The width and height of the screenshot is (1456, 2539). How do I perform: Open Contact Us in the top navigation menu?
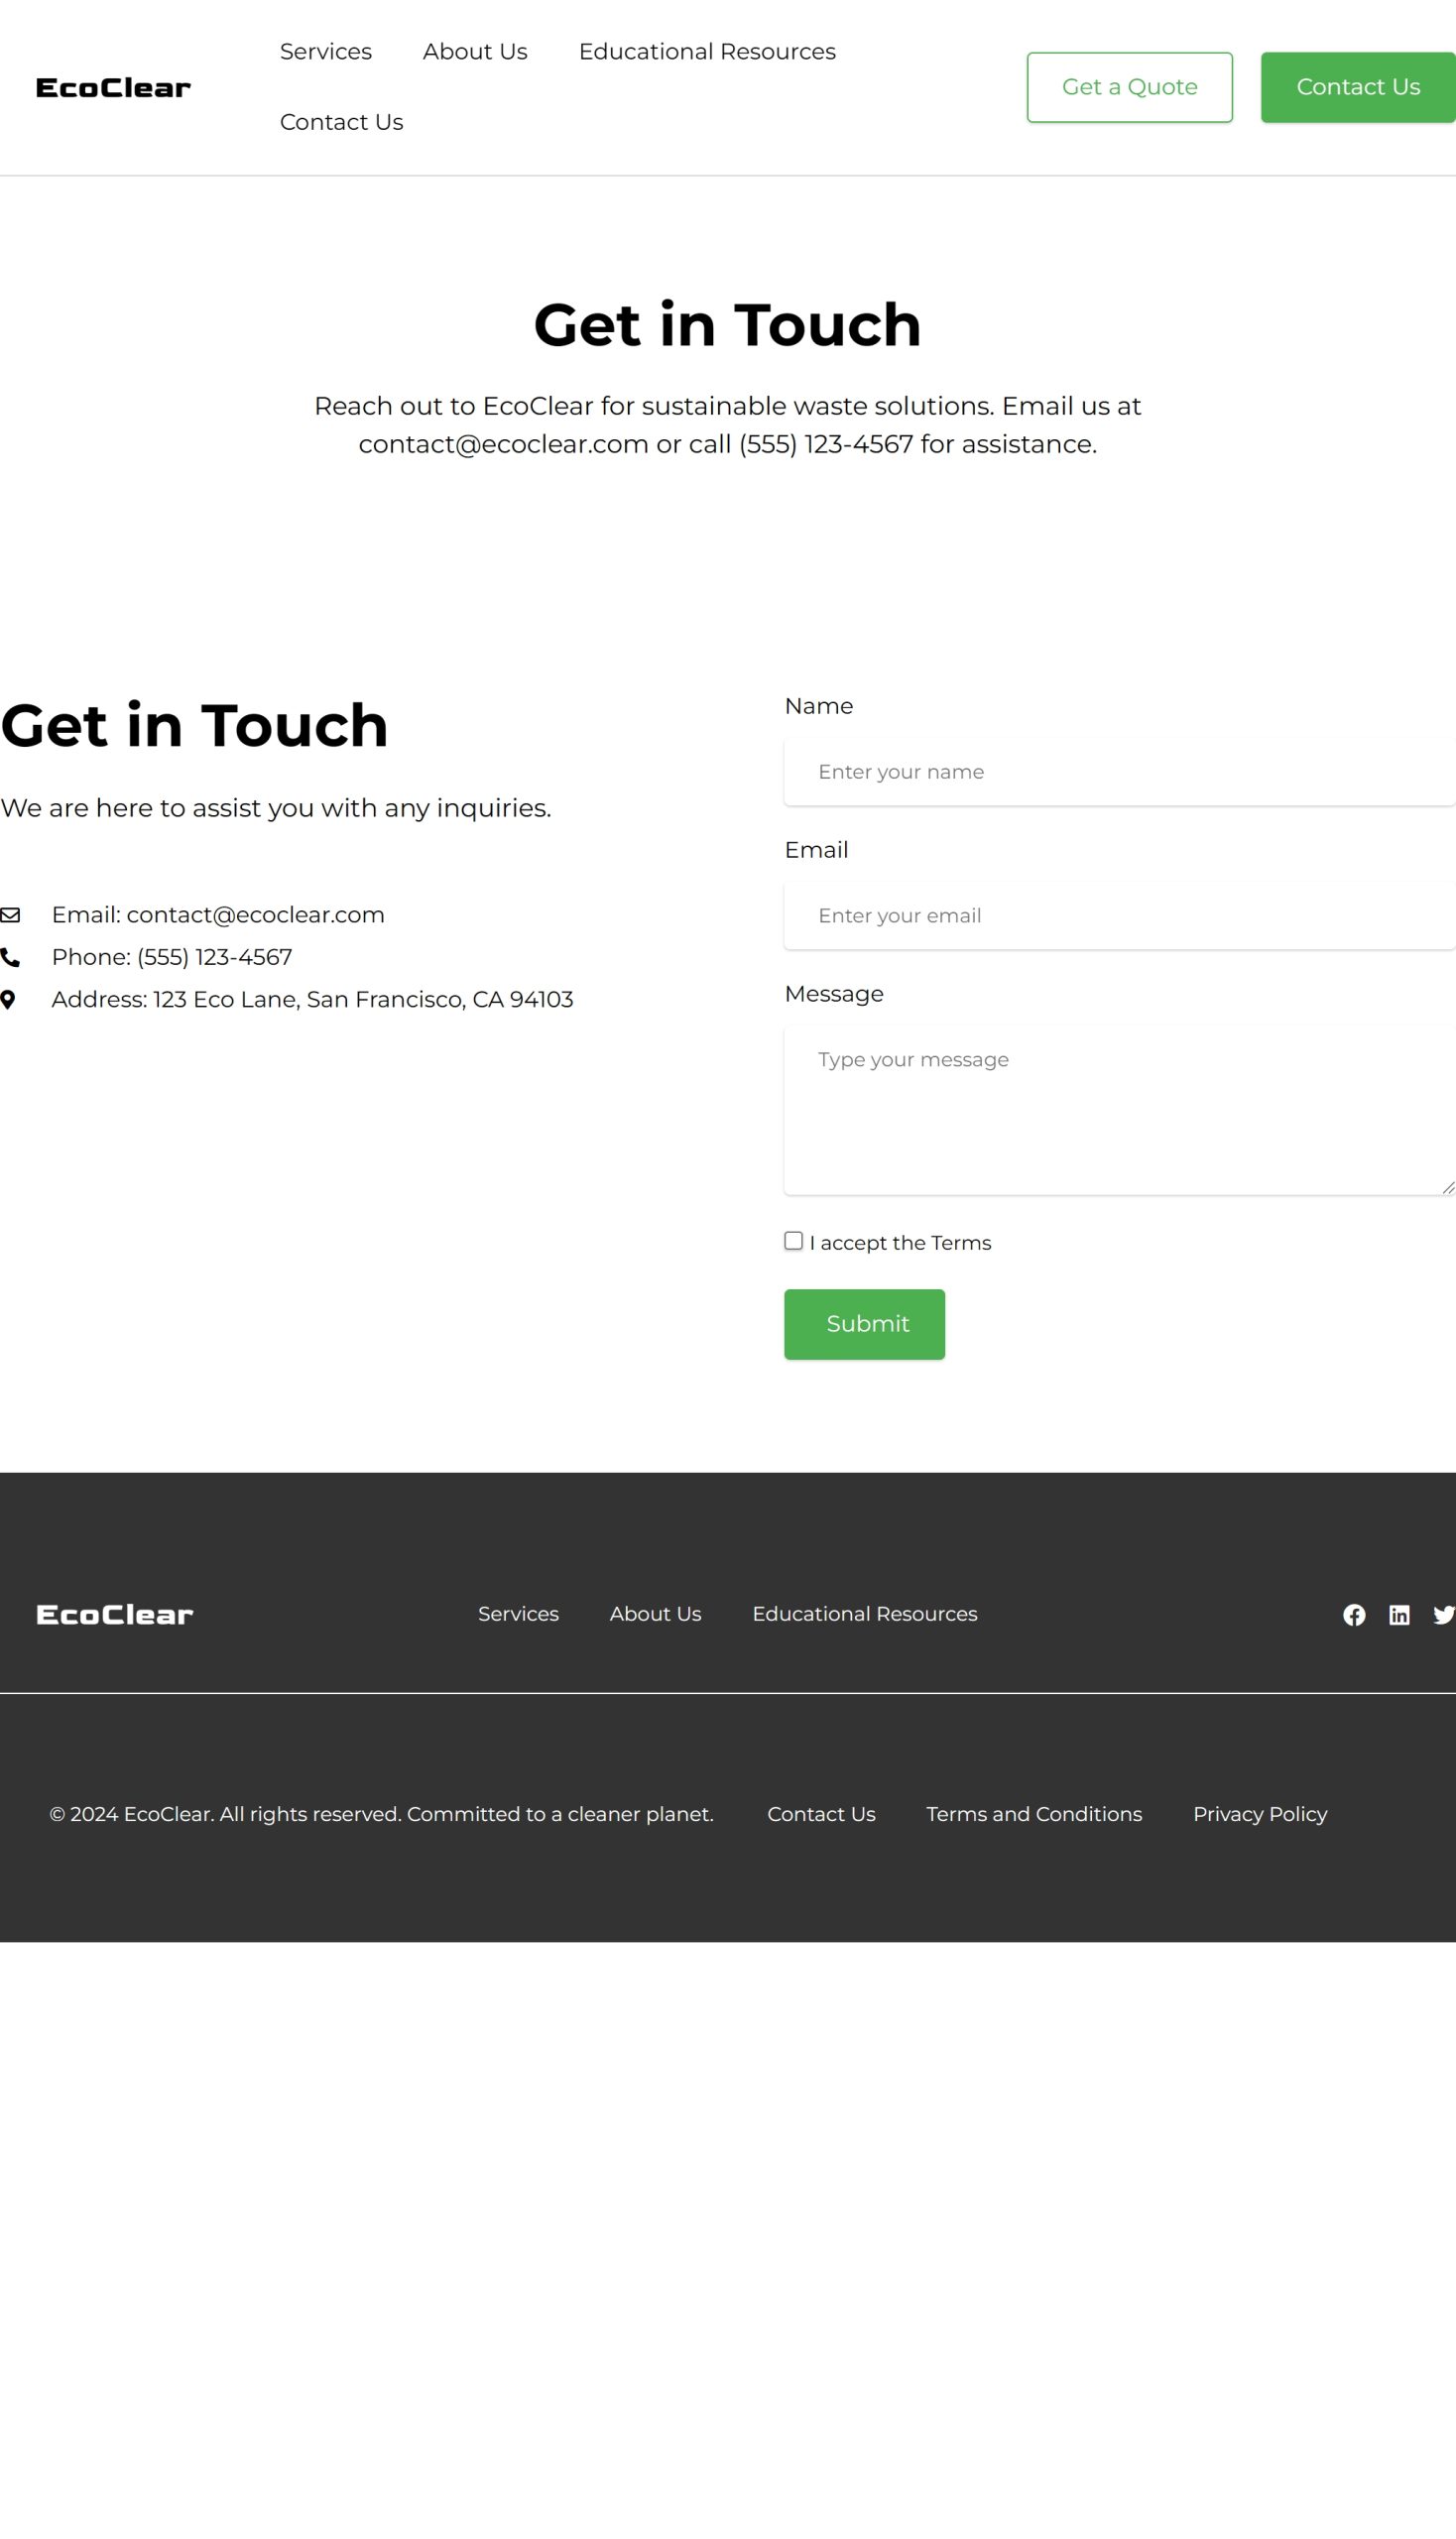pos(342,122)
